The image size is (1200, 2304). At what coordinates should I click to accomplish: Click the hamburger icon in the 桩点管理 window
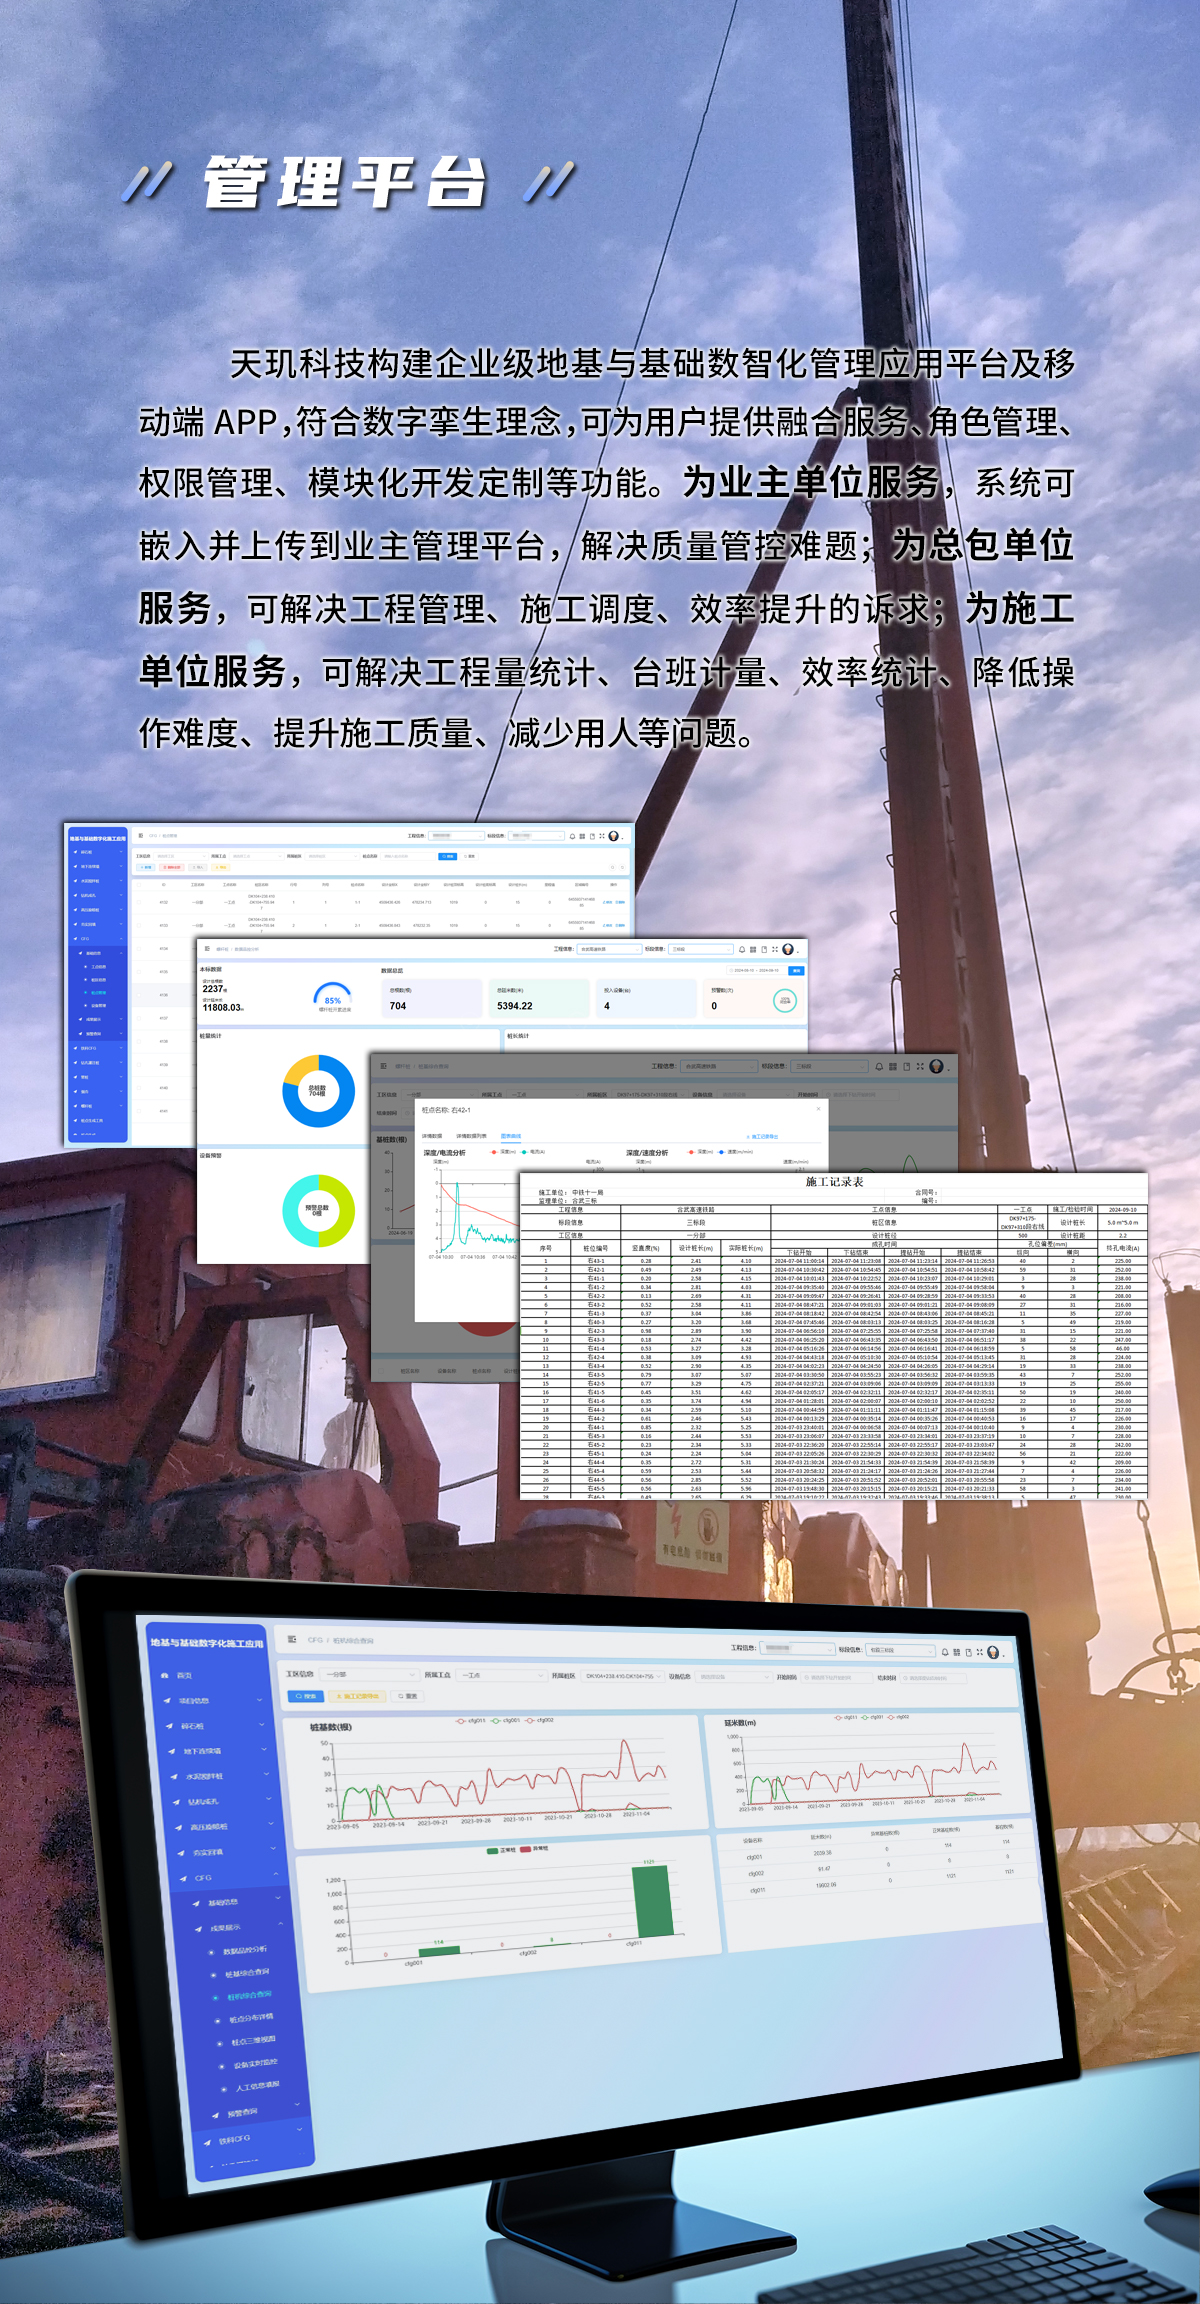click(141, 836)
